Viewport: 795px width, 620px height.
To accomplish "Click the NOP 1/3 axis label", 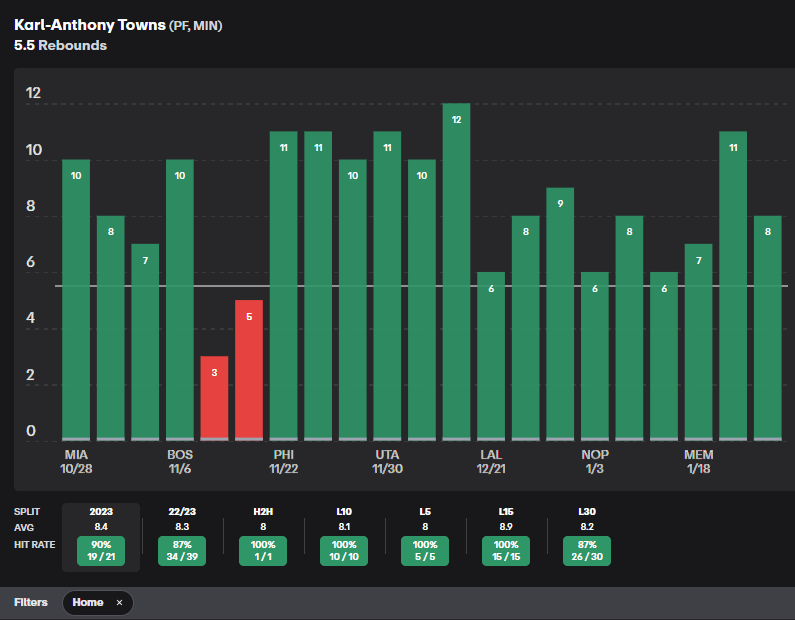I will click(x=595, y=461).
